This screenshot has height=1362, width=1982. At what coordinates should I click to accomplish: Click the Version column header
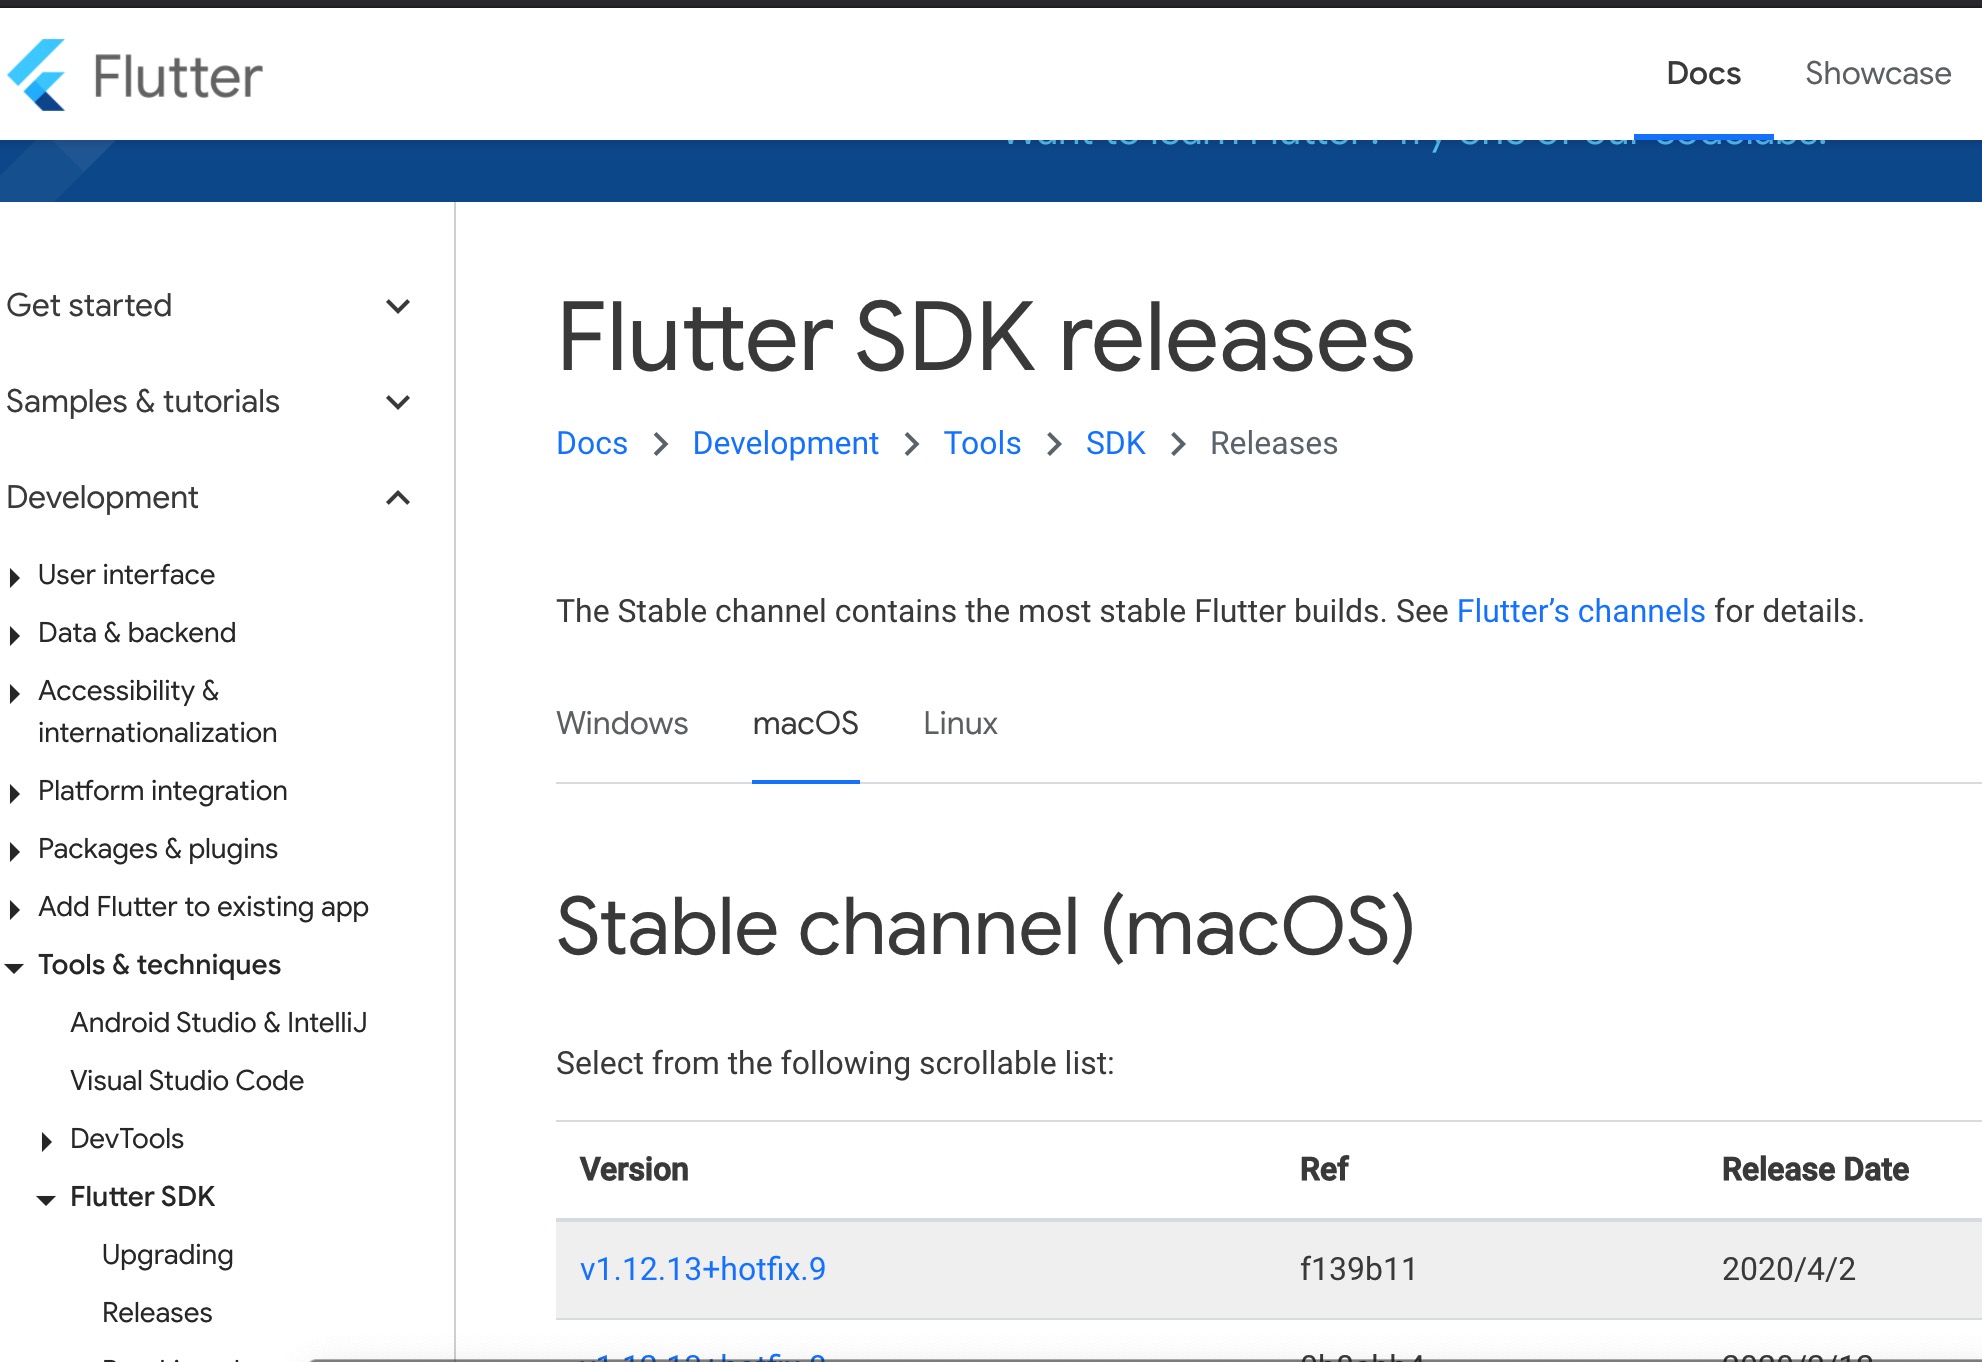coord(634,1169)
